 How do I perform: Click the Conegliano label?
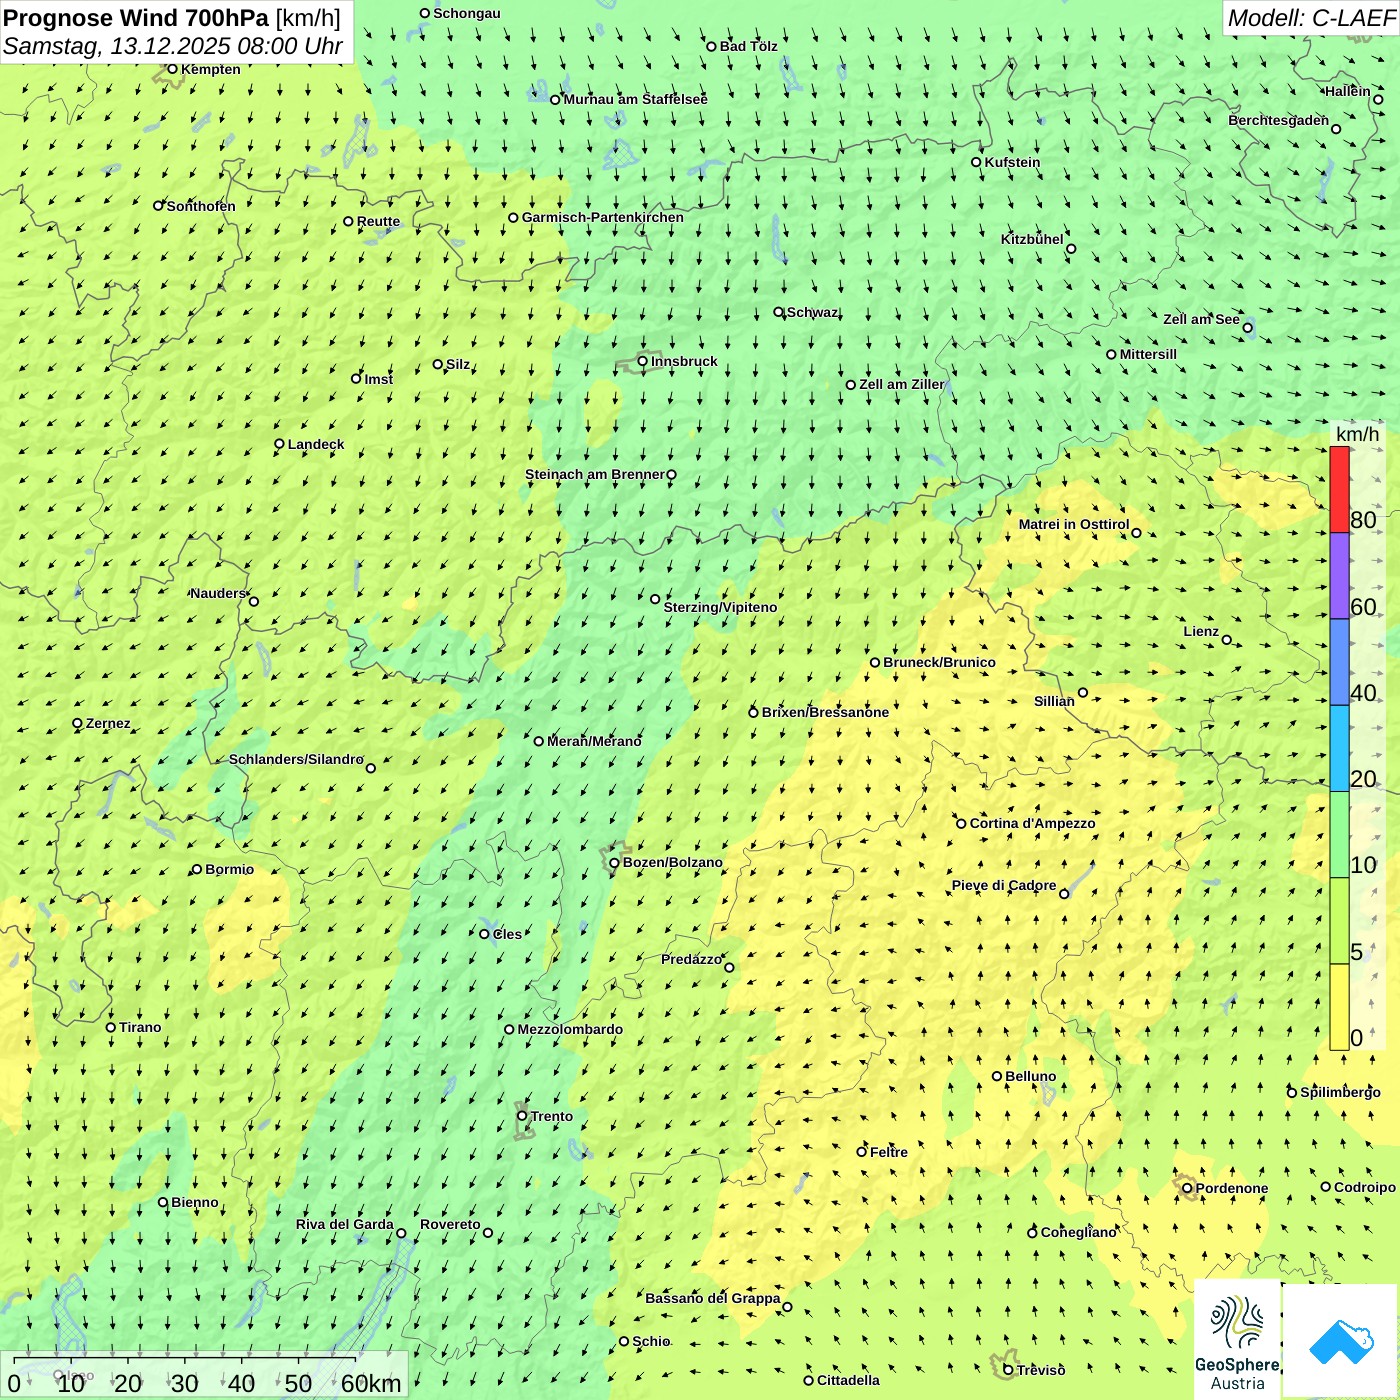(1079, 1232)
